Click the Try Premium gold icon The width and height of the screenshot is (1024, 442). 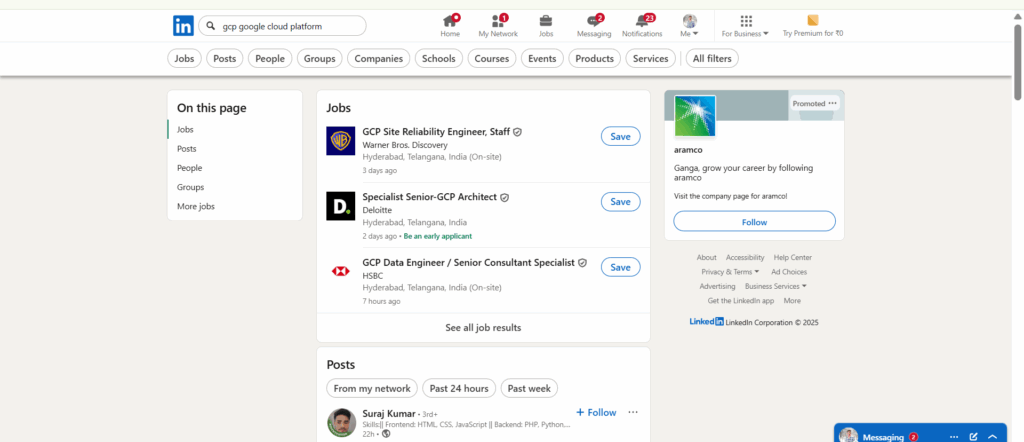(x=812, y=20)
